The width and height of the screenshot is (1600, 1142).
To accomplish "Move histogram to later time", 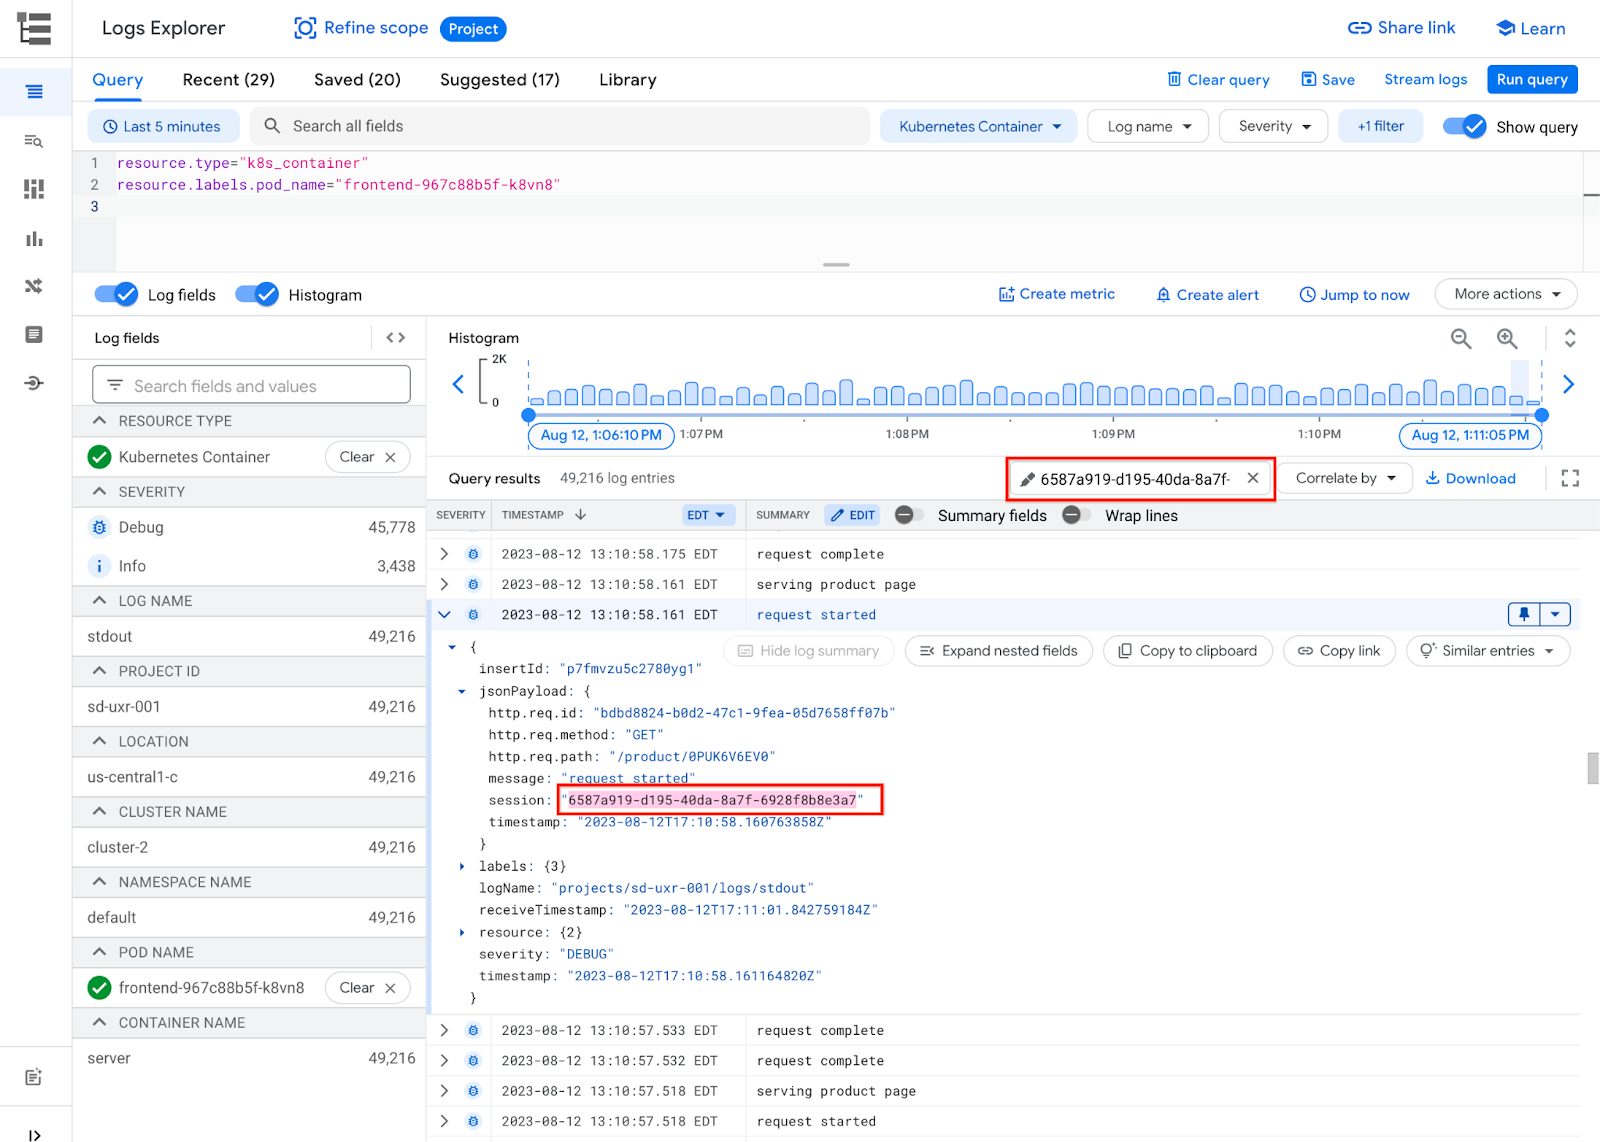I will [1568, 384].
